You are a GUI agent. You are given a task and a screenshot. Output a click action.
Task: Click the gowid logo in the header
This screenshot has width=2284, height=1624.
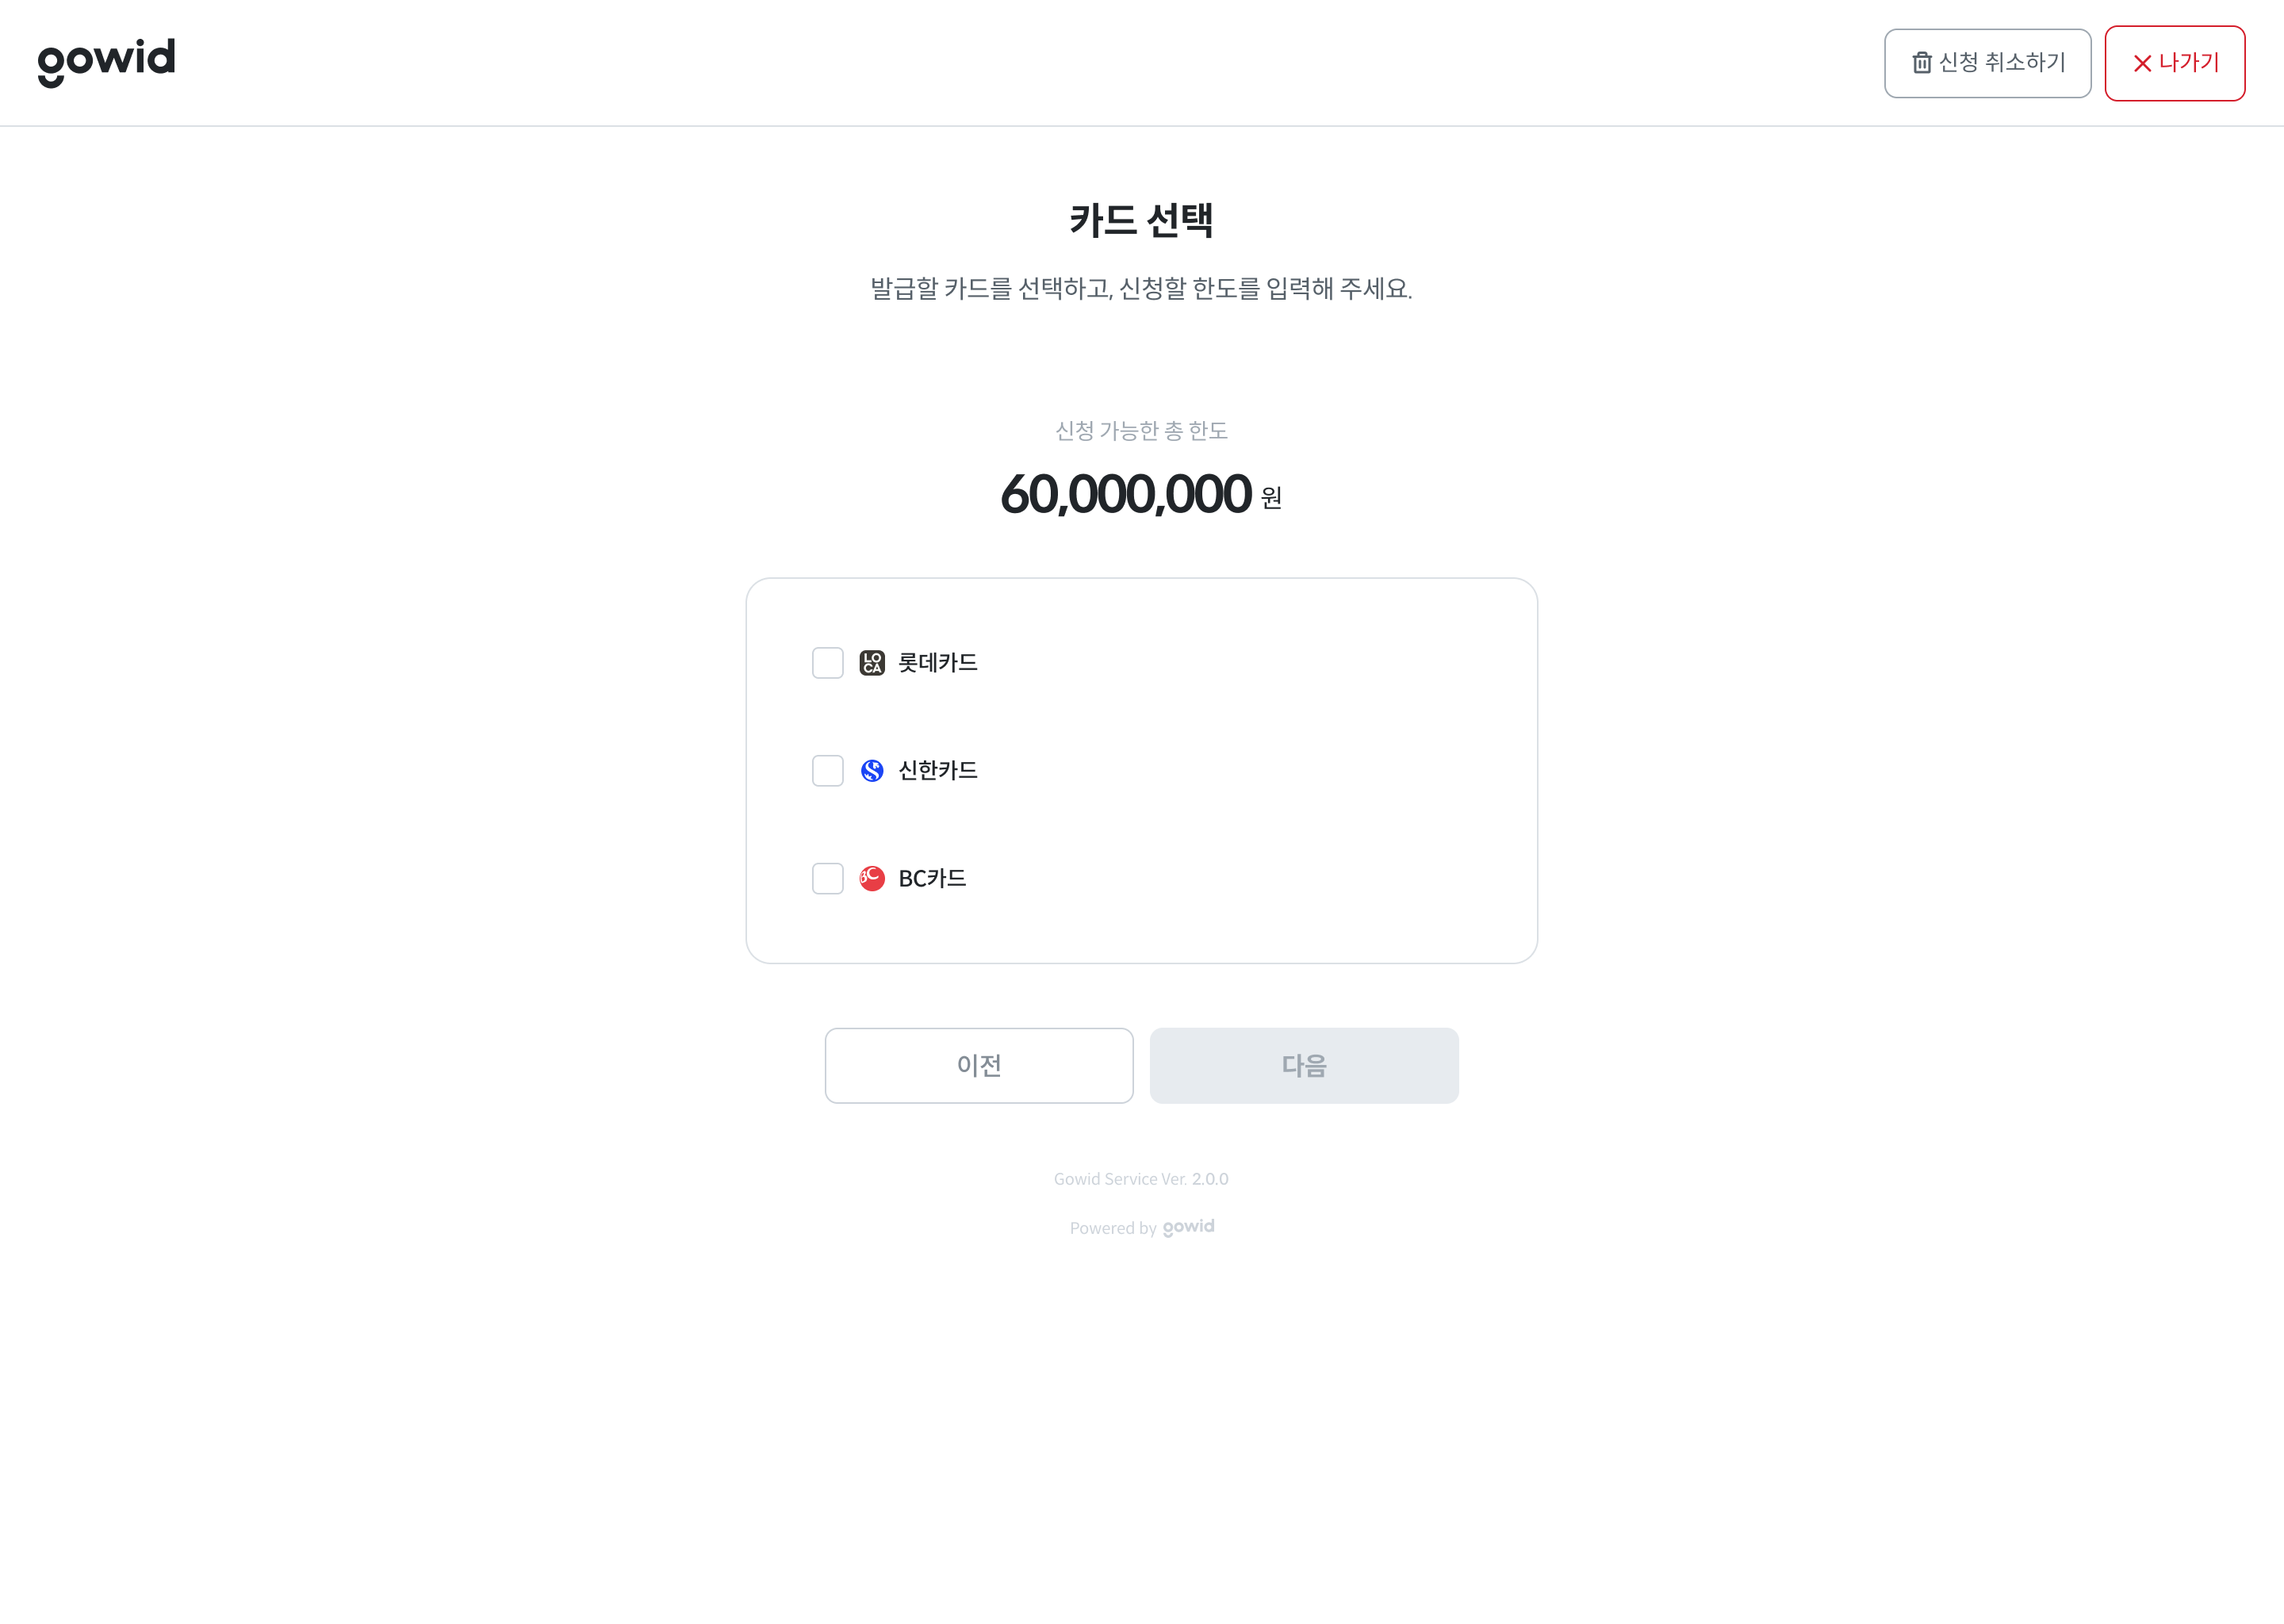(106, 62)
